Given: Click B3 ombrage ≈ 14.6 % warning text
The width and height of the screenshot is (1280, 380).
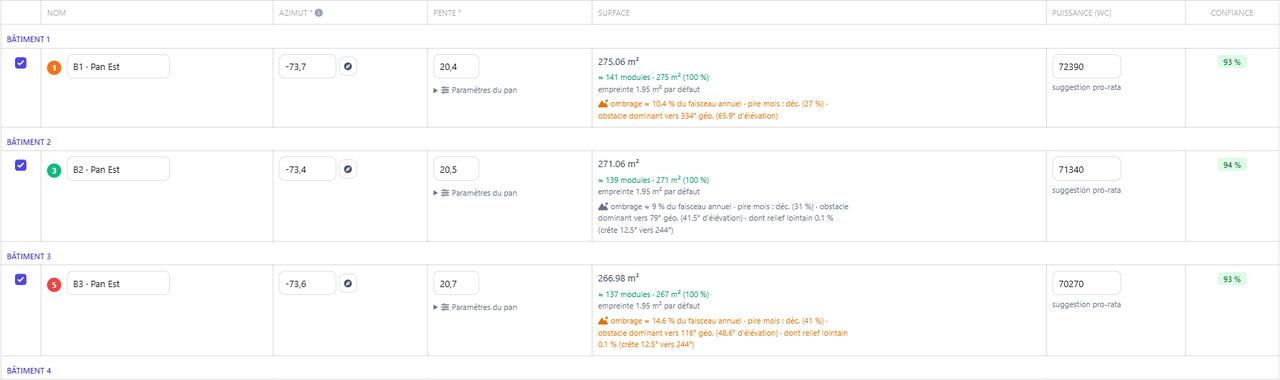Looking at the screenshot, I should (x=722, y=332).
